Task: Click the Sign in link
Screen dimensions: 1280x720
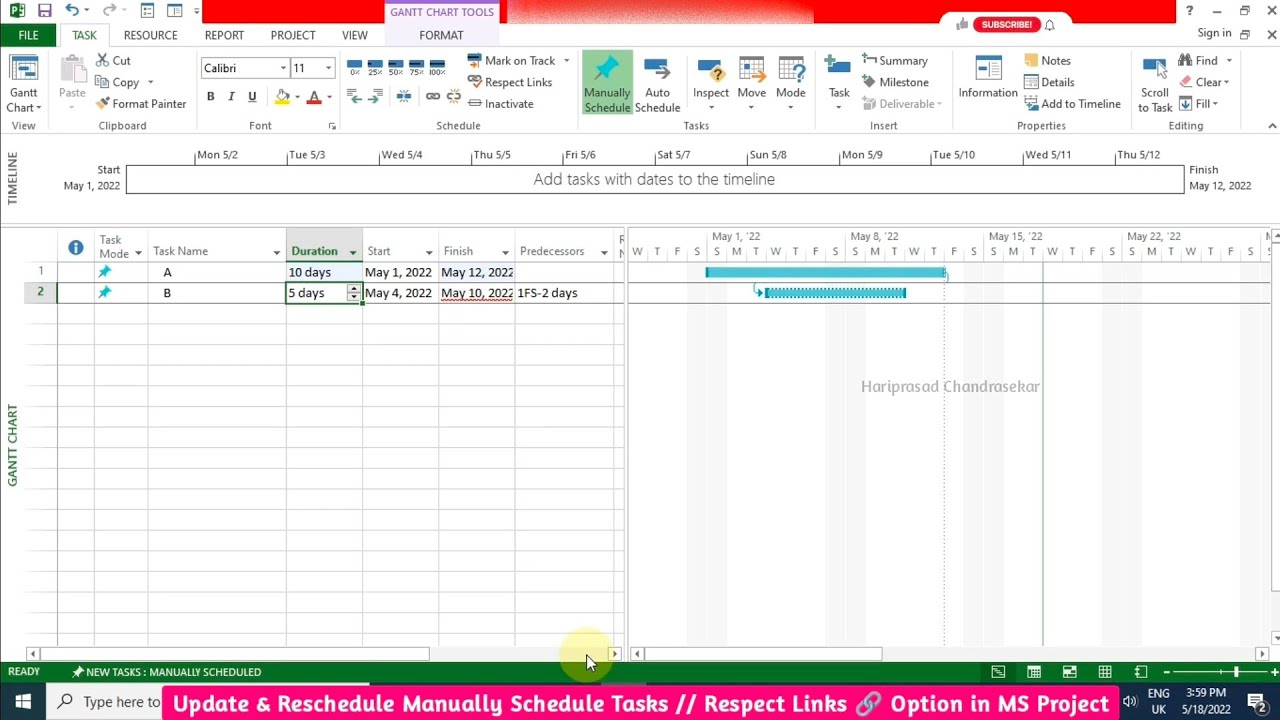Action: coord(1214,33)
